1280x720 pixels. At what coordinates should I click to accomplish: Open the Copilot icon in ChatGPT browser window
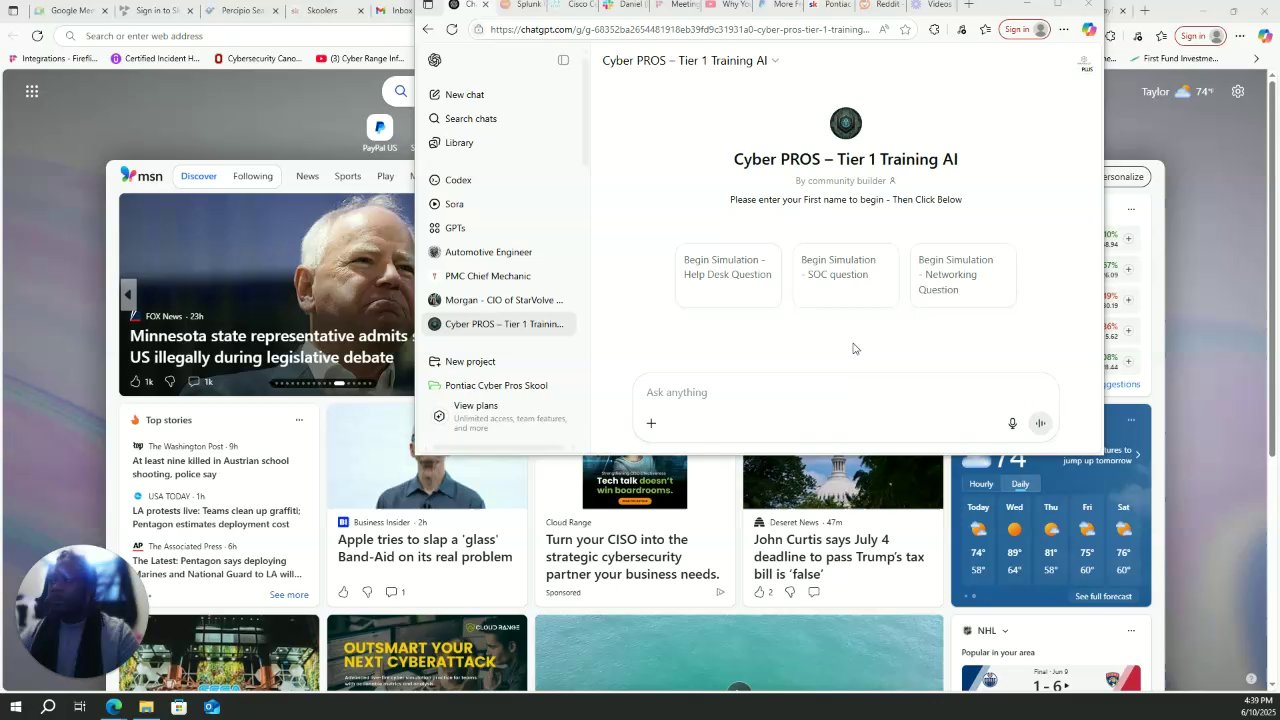pos(1089,30)
